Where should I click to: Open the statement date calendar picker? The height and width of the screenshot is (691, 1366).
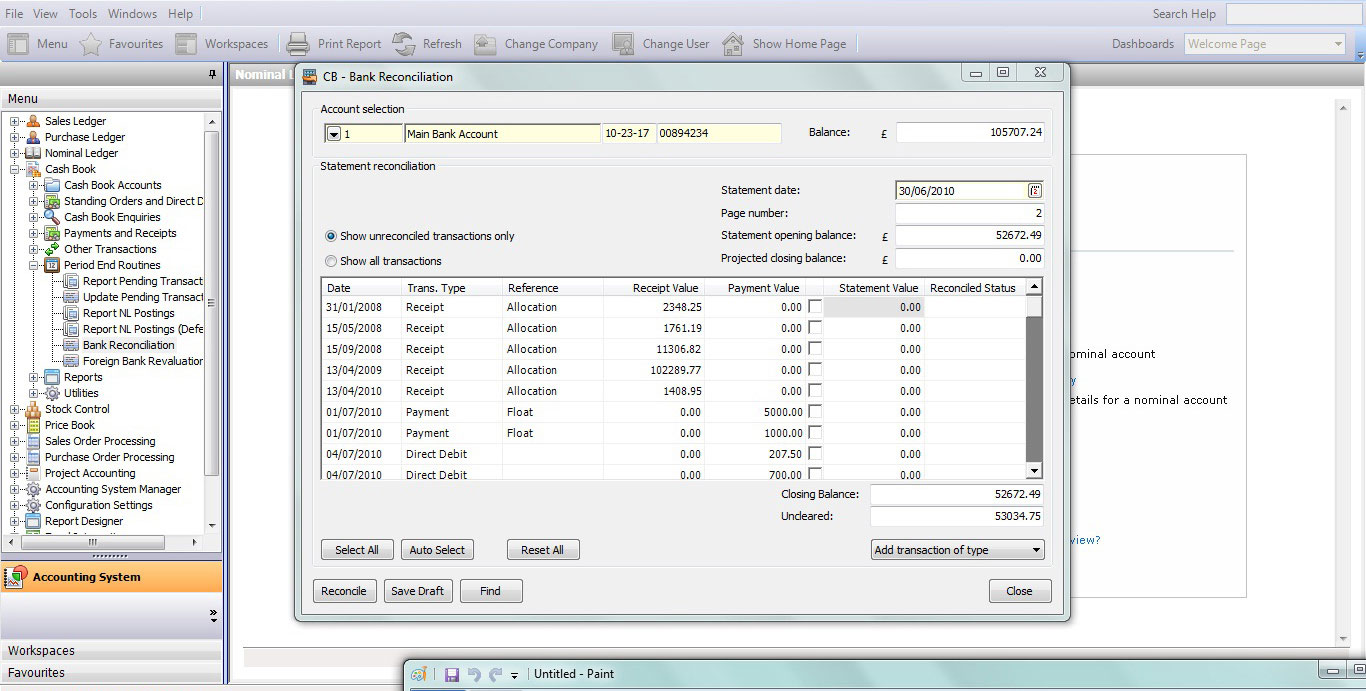pos(1035,190)
